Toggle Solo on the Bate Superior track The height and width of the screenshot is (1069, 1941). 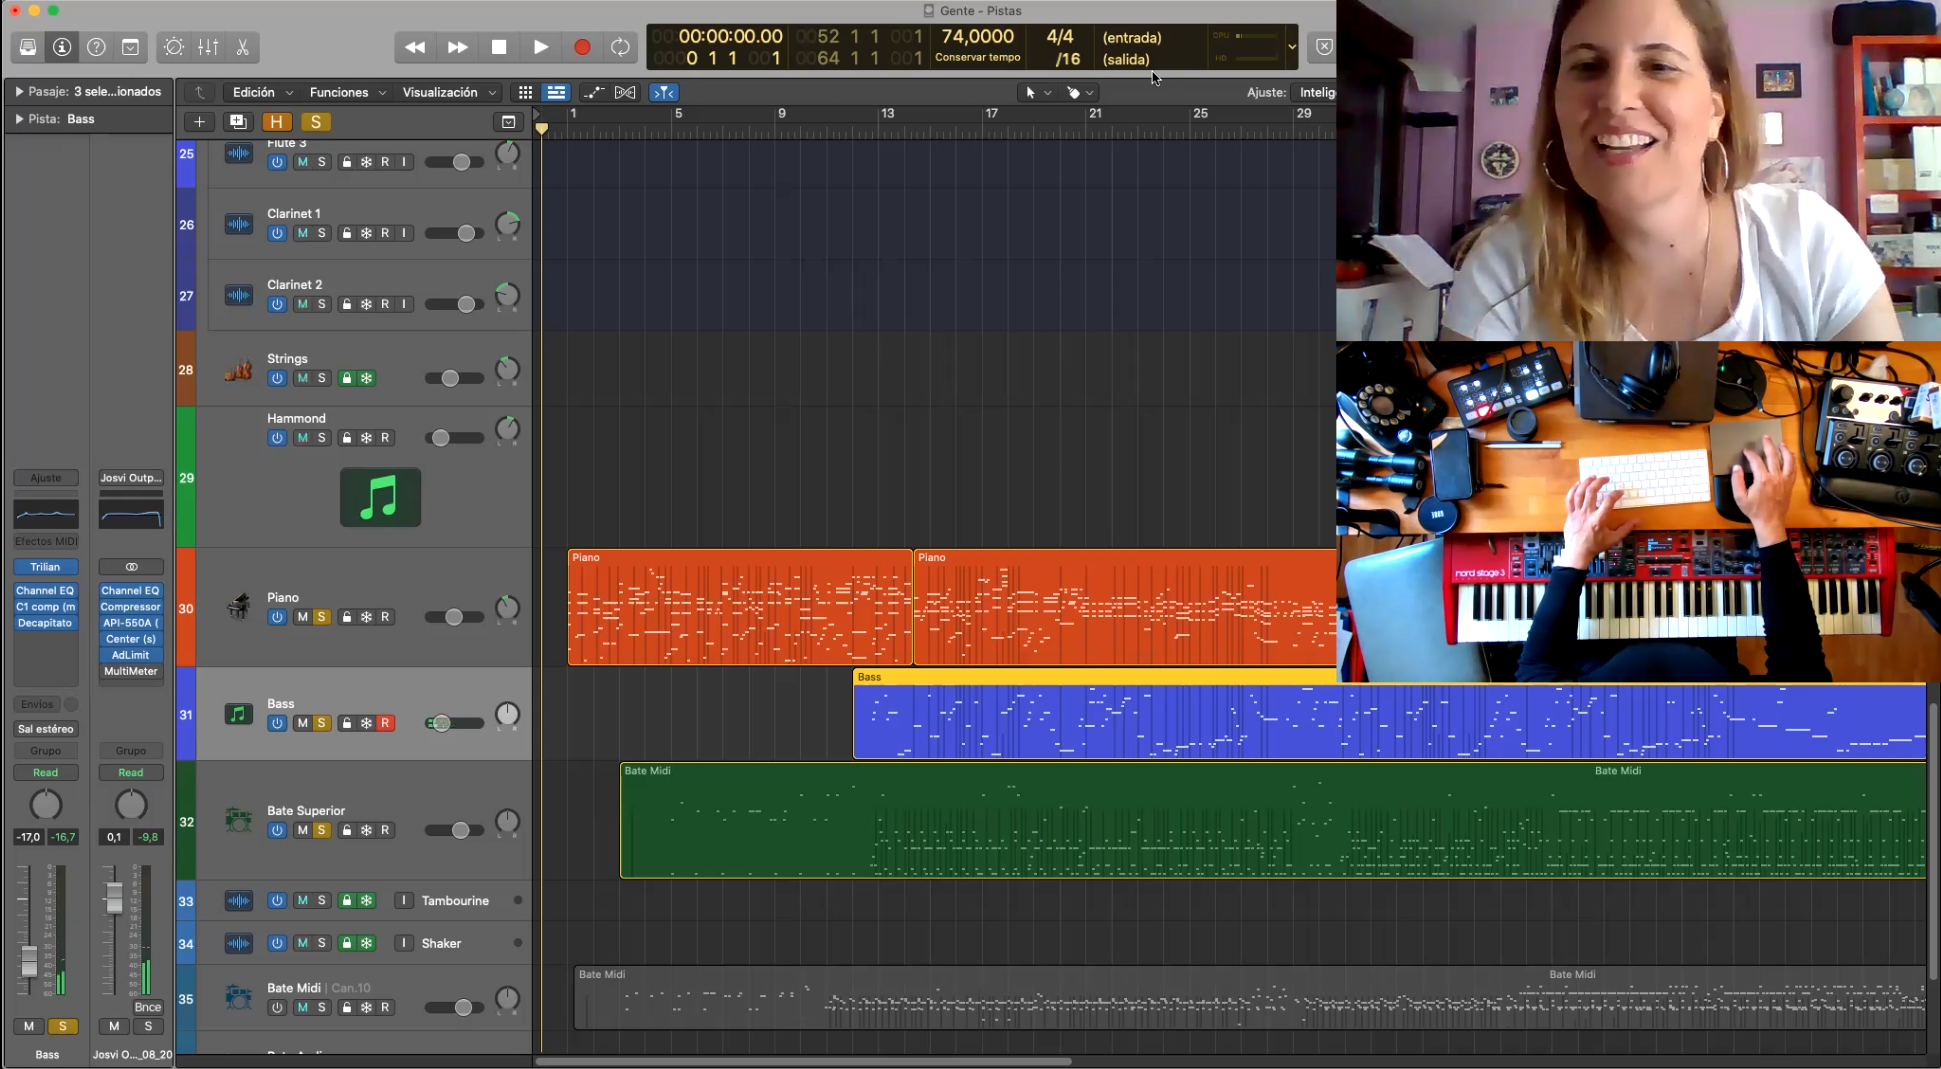click(x=321, y=830)
